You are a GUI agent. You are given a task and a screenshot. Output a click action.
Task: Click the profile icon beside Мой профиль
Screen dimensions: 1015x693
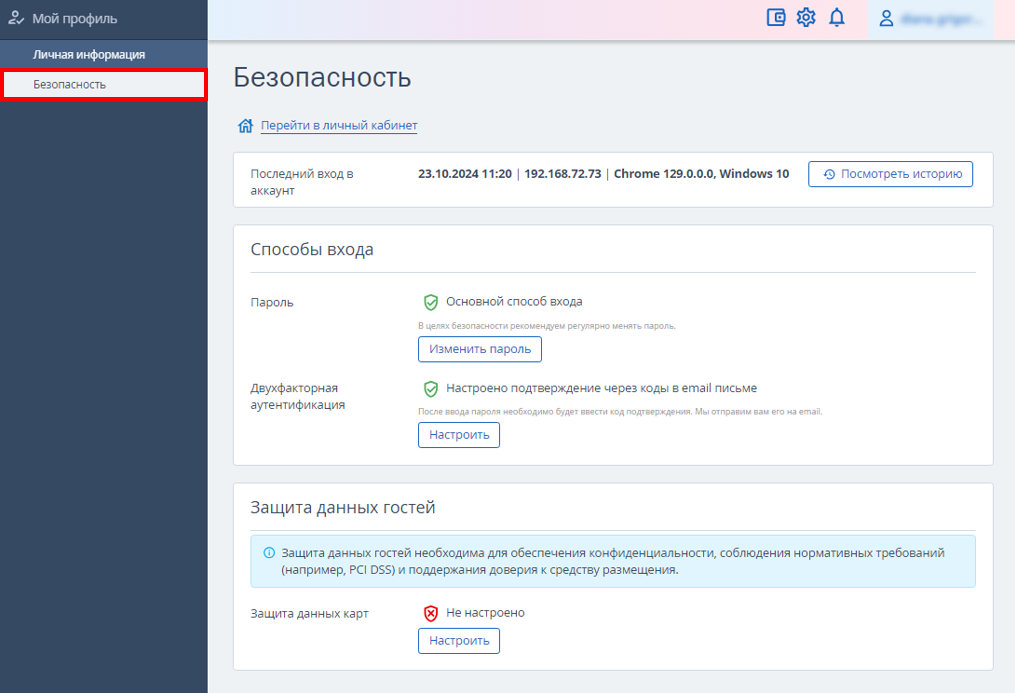(16, 18)
